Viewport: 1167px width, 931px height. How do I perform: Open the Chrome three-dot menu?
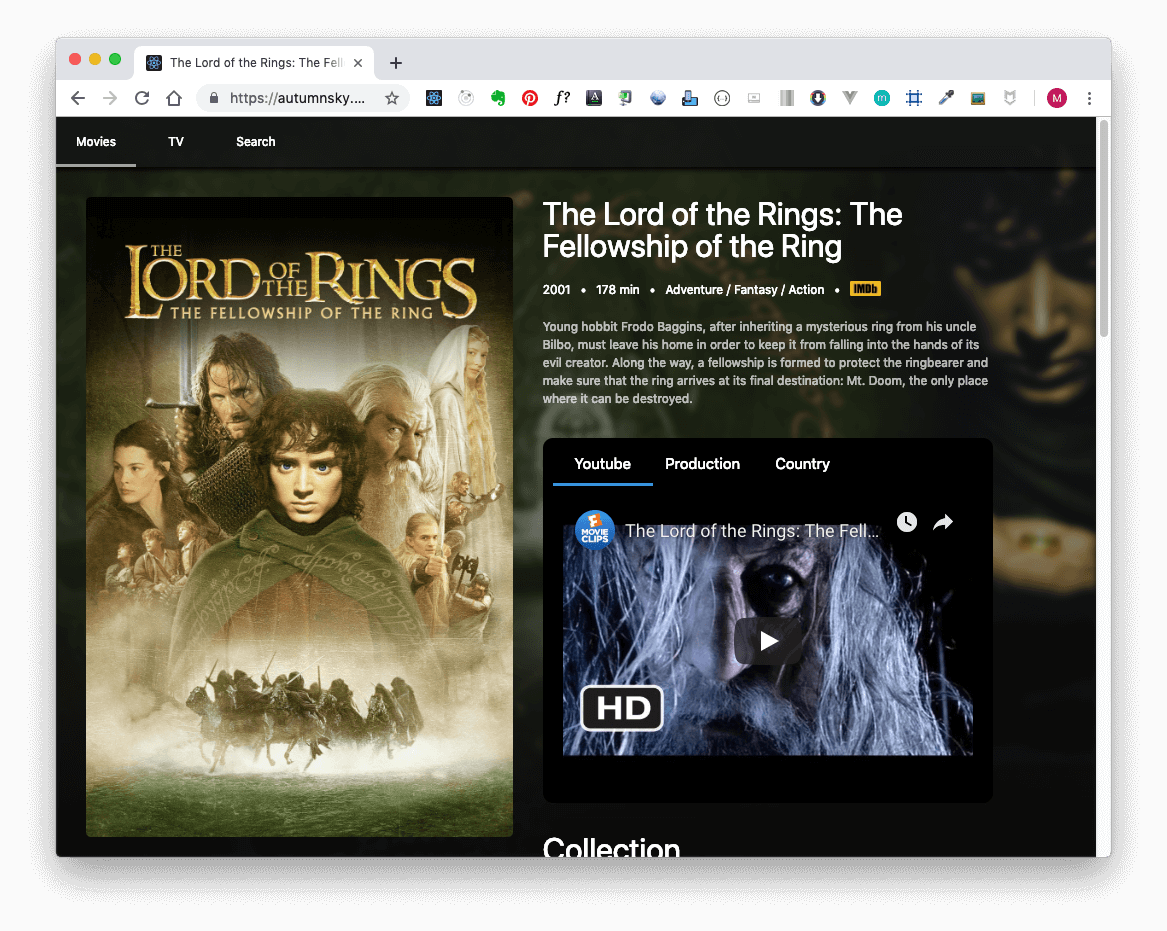pyautogui.click(x=1090, y=98)
